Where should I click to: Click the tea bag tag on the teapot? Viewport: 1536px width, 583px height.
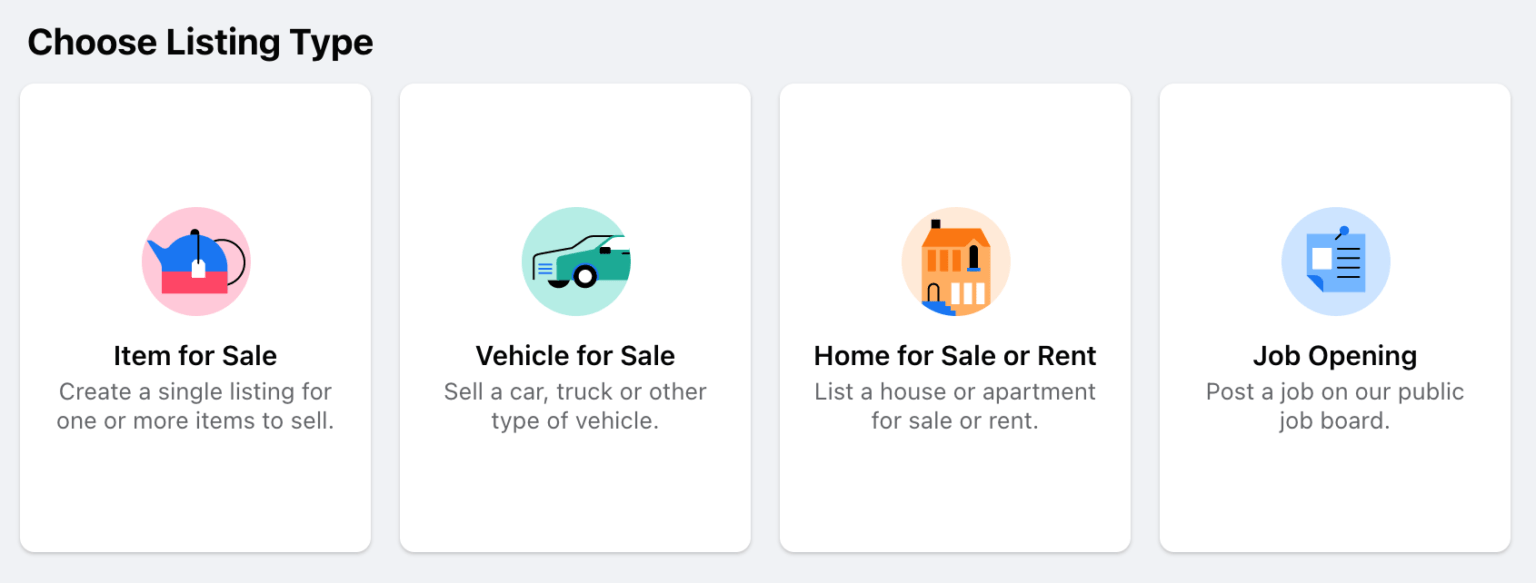pyautogui.click(x=198, y=269)
